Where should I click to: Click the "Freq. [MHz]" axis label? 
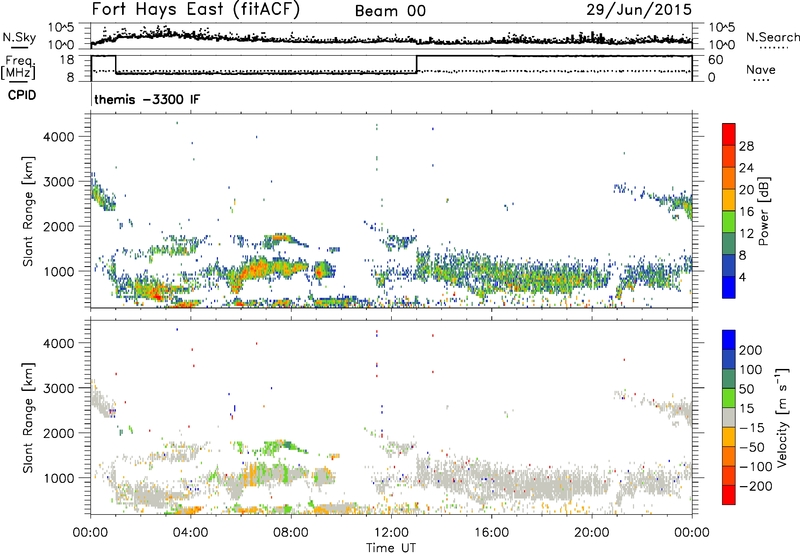point(19,68)
